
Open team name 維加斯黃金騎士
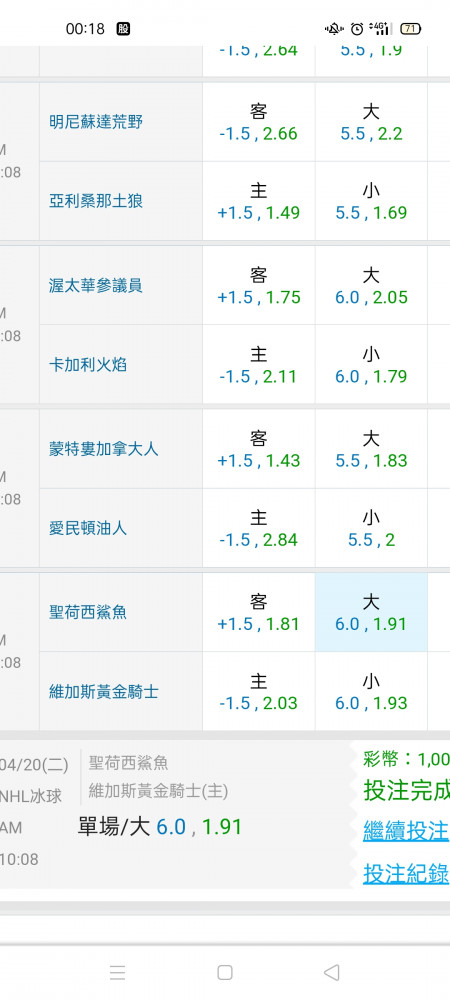[x=104, y=691]
